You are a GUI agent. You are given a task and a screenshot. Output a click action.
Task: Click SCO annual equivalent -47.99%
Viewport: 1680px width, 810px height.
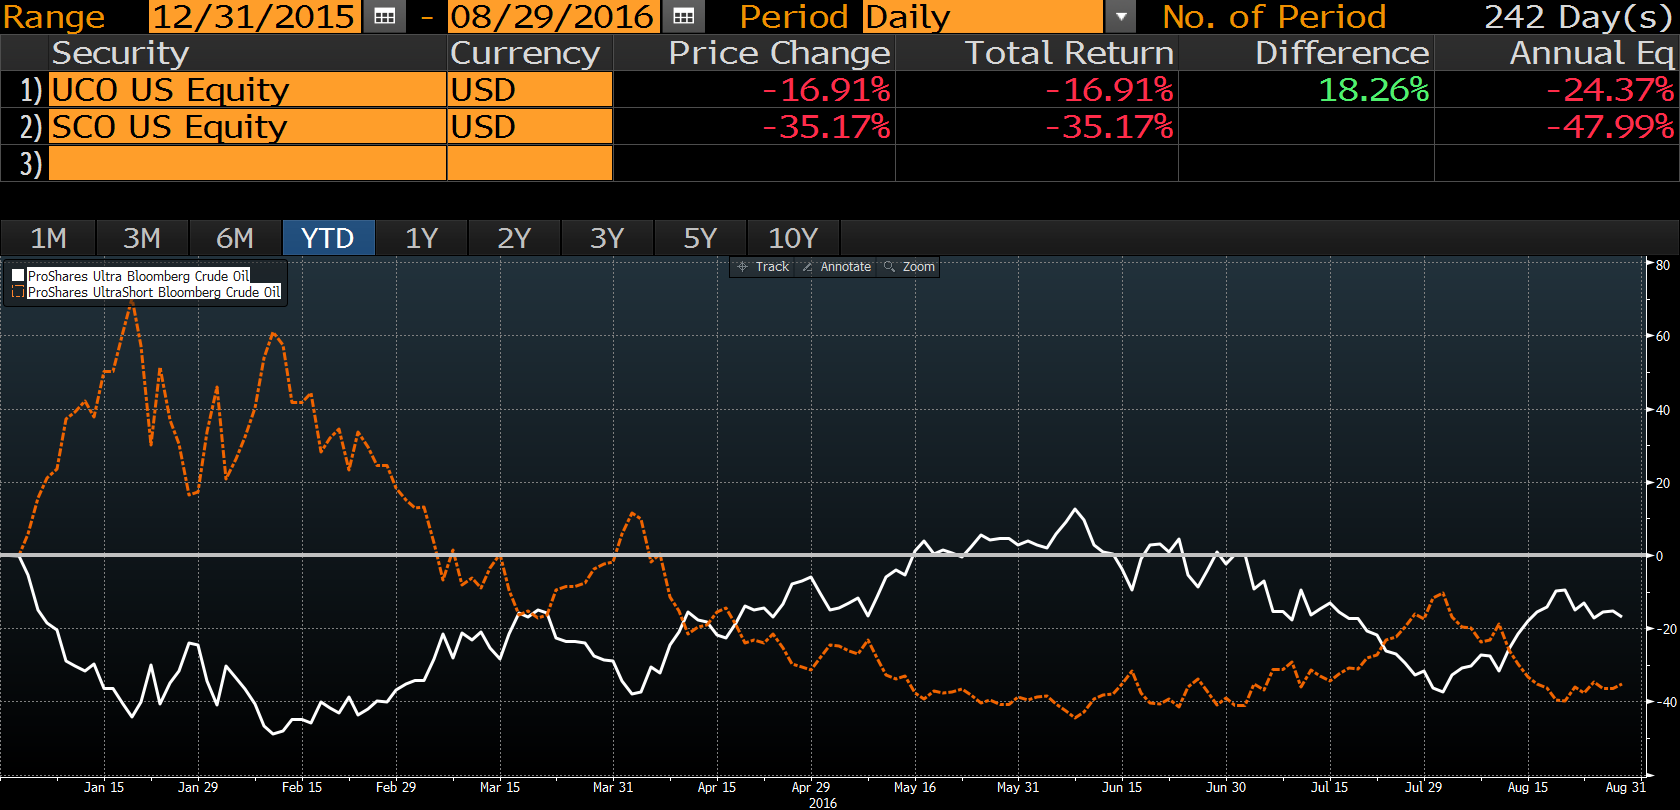click(1610, 127)
